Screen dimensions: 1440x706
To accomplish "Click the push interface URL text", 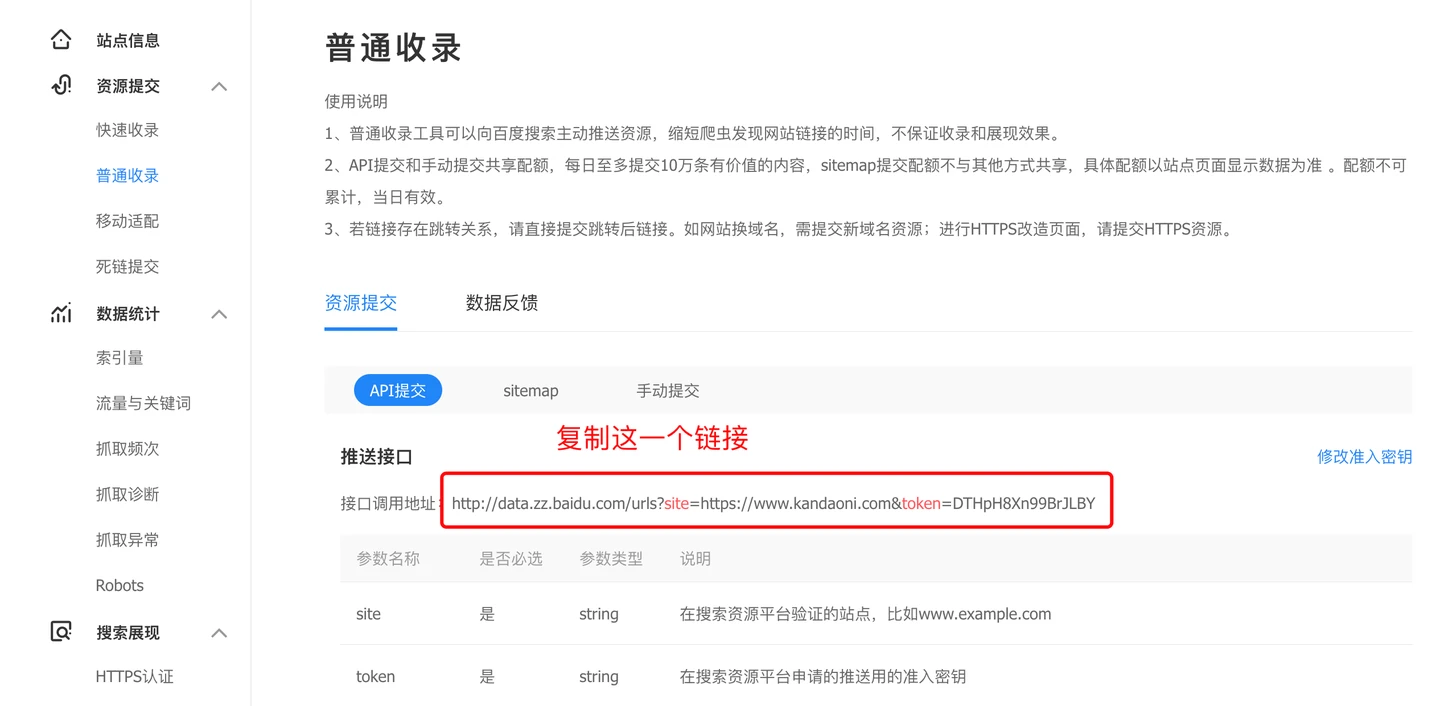I will pyautogui.click(x=773, y=503).
